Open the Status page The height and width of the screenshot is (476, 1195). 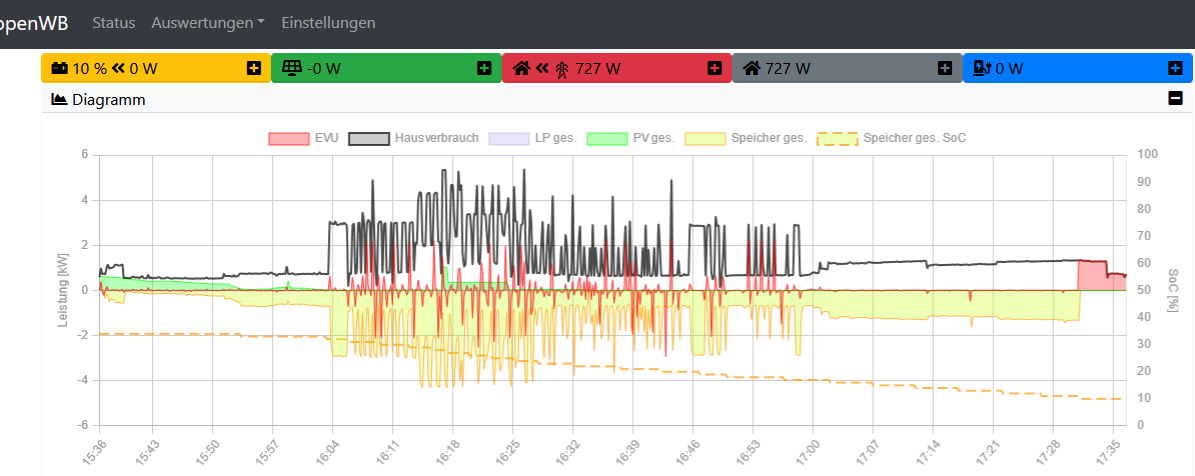[113, 22]
